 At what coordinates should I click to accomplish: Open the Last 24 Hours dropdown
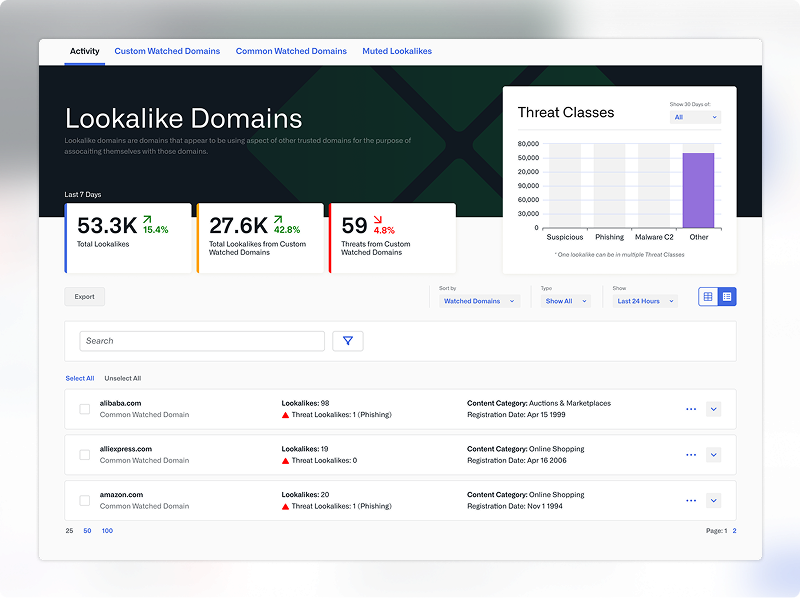click(645, 301)
